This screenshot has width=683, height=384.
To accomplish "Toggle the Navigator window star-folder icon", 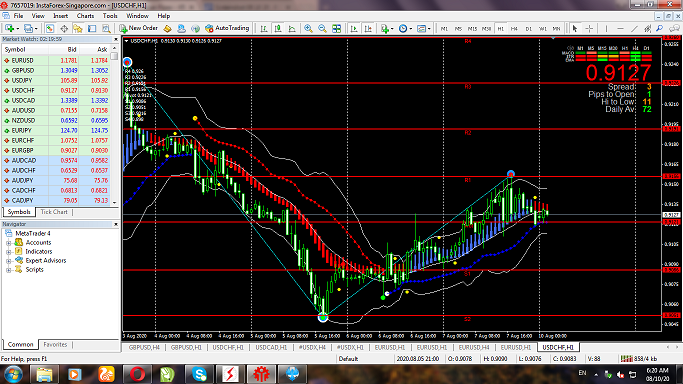I will coord(78,28).
